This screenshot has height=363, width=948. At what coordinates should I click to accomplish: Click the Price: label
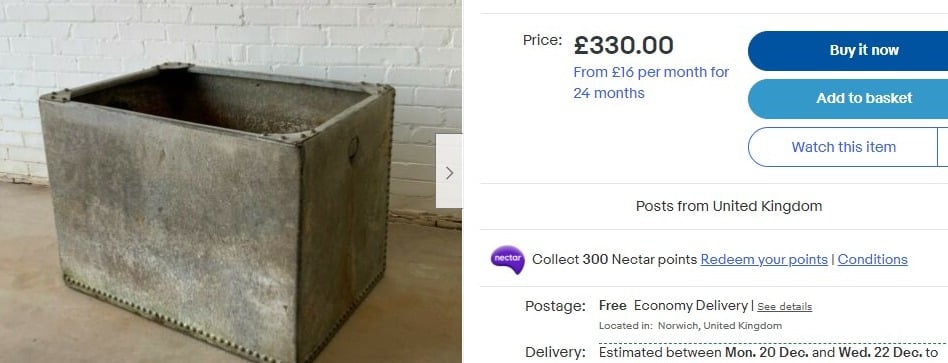pyautogui.click(x=542, y=41)
